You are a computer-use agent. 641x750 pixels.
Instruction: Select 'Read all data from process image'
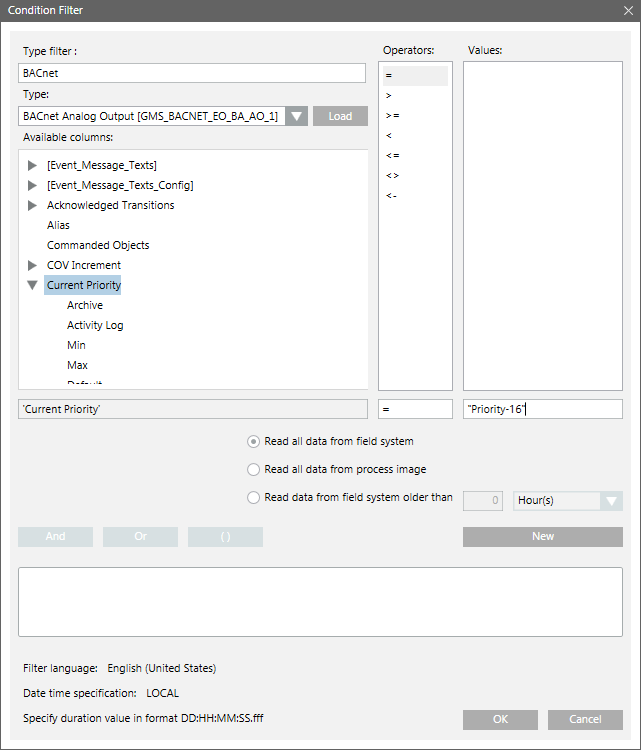pos(253,469)
